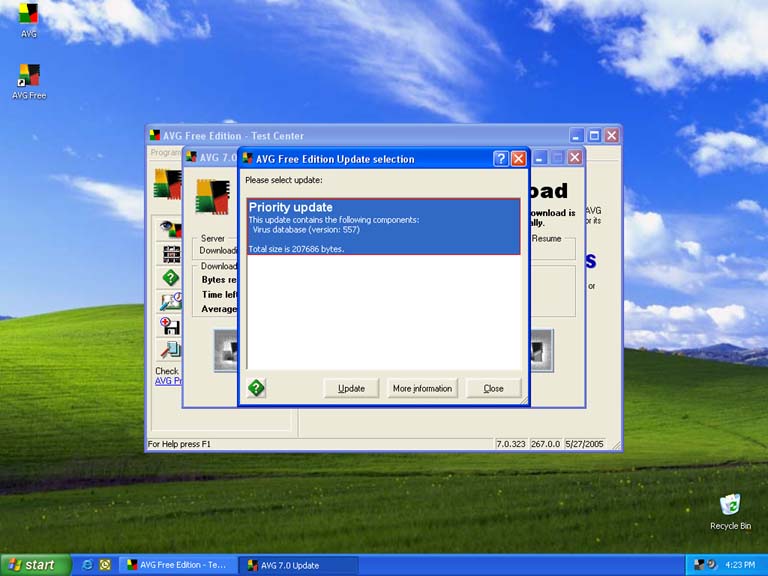Click the green help icon beside Update button
The image size is (768, 576).
(x=256, y=388)
